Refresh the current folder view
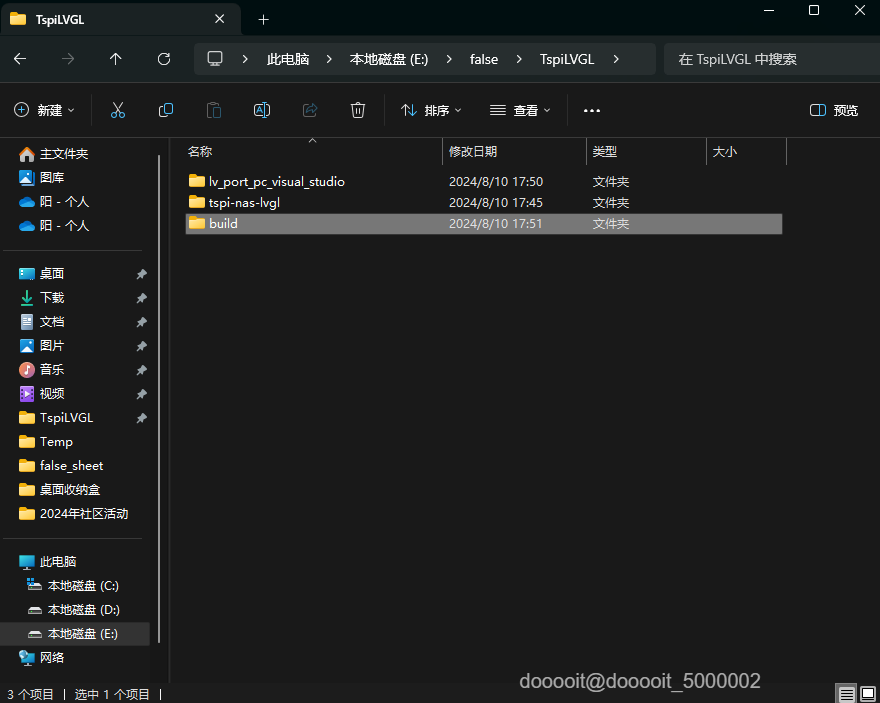Screen dimensions: 880x703 (164, 59)
